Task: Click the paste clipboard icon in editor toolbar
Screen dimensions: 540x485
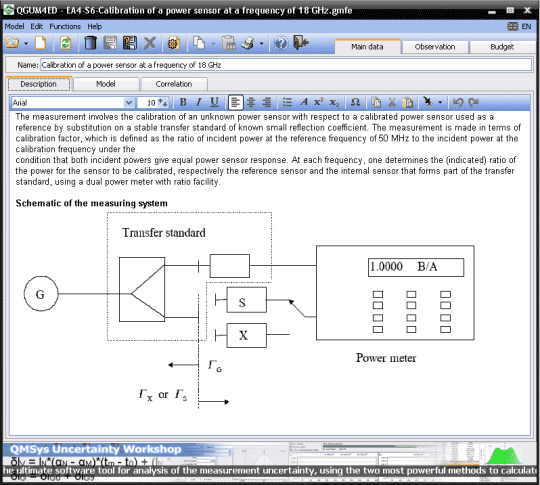Action: (408, 102)
